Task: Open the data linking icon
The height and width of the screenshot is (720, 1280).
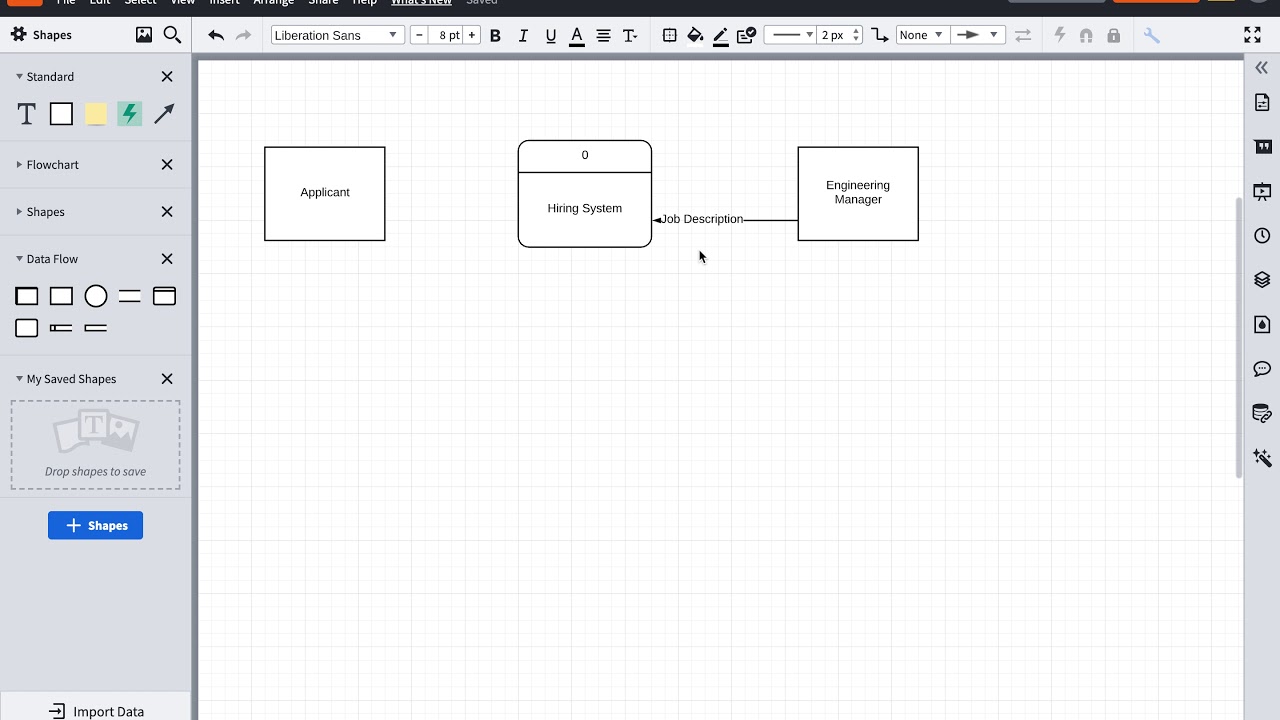Action: point(1262,413)
